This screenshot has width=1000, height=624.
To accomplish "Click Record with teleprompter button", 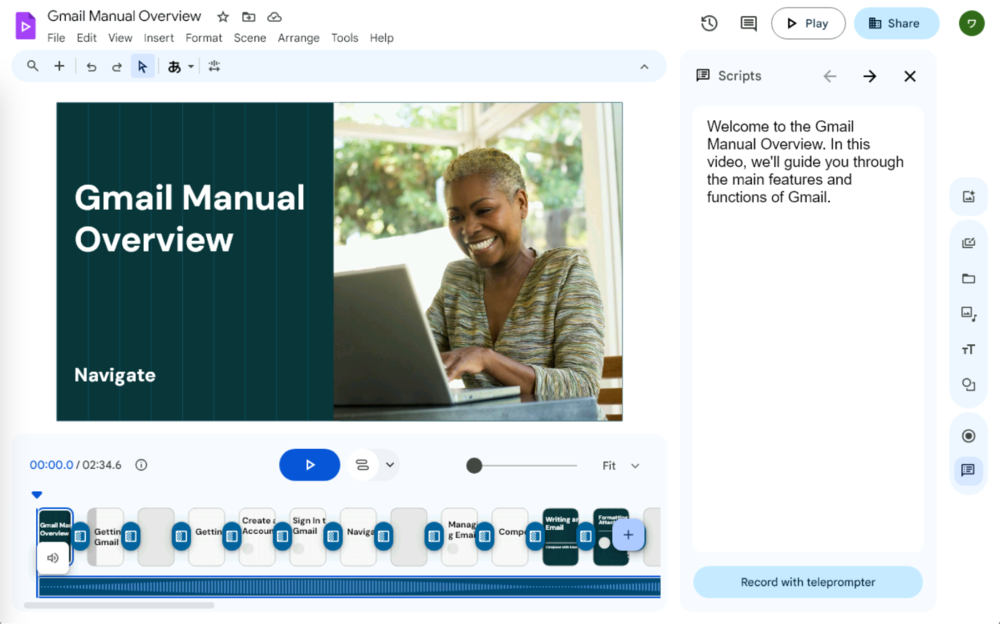I will tap(808, 582).
